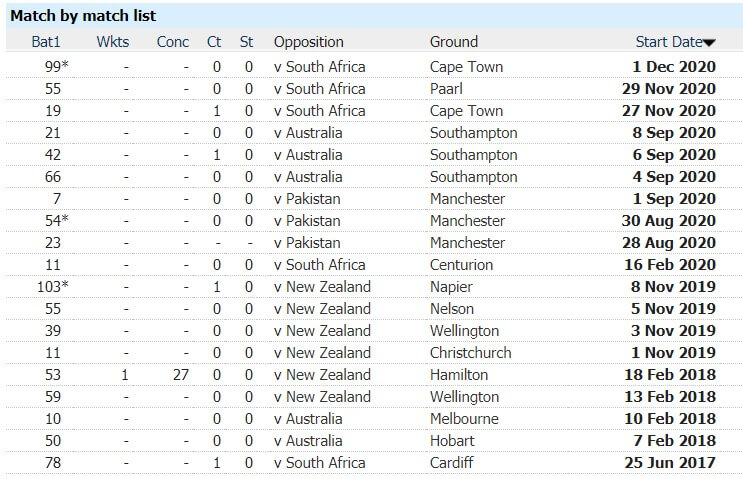Select the 99* row at Cape Town
This screenshot has height=479, width=743.
click(x=374, y=67)
